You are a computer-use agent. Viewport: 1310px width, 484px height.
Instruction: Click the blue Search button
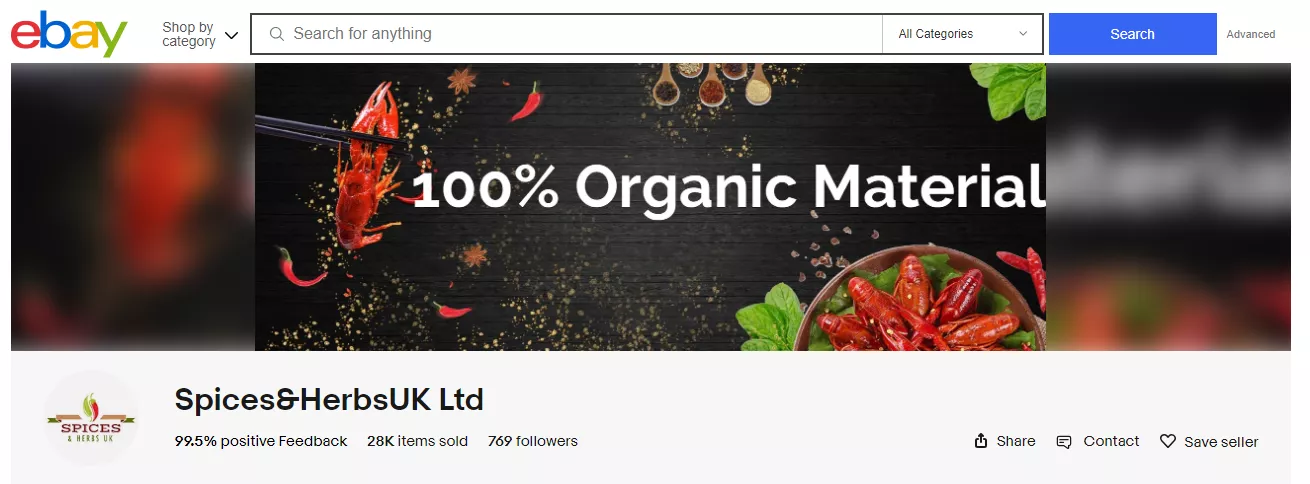(1132, 34)
